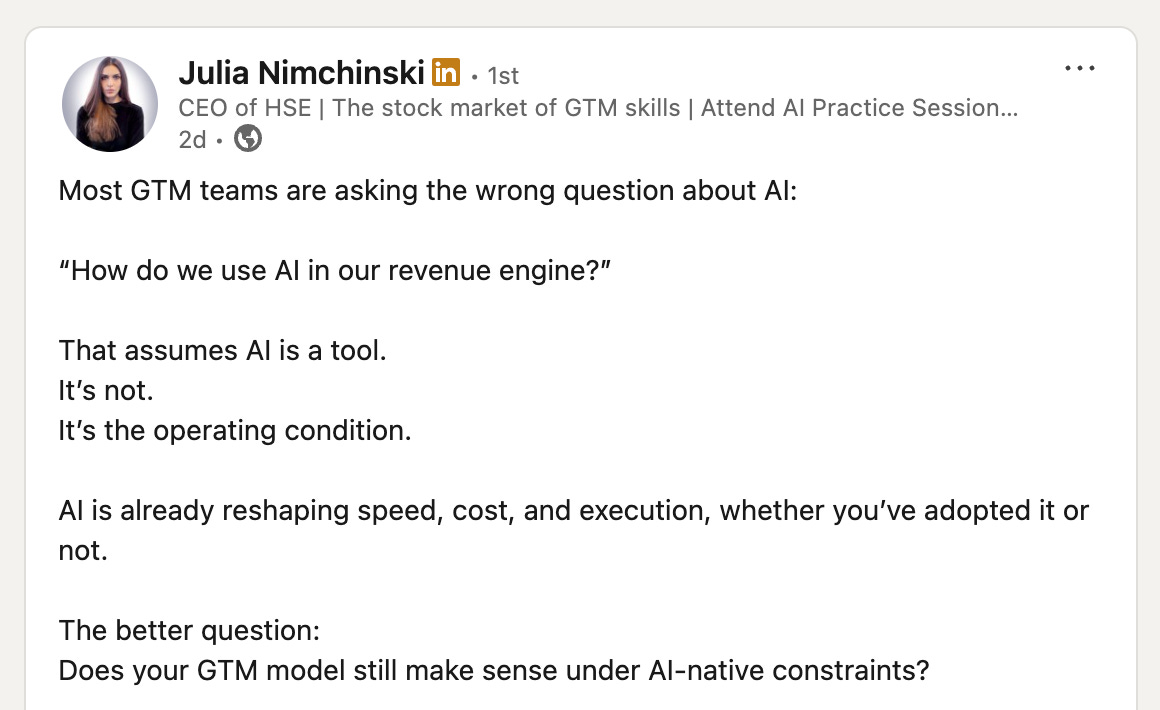Click the globe public visibility icon
Viewport: 1160px width, 710px height.
coord(248,138)
